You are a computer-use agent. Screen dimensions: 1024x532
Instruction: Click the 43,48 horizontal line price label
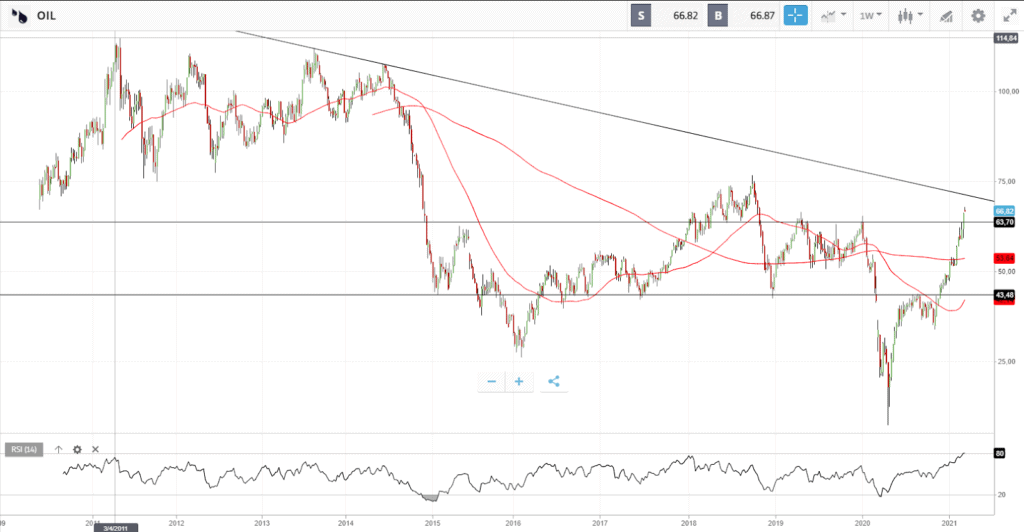(x=1004, y=295)
